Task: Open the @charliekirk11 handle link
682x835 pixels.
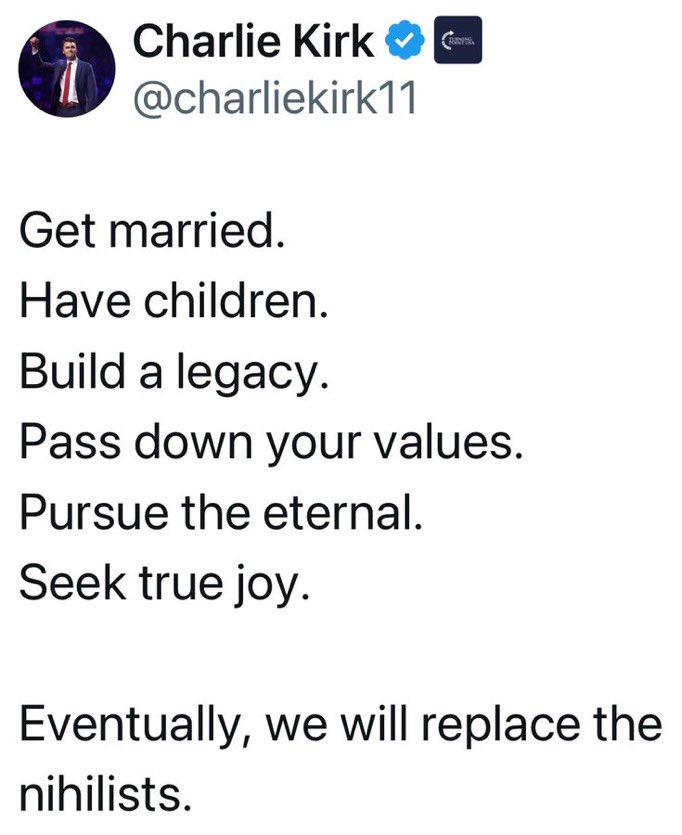Action: click(274, 98)
